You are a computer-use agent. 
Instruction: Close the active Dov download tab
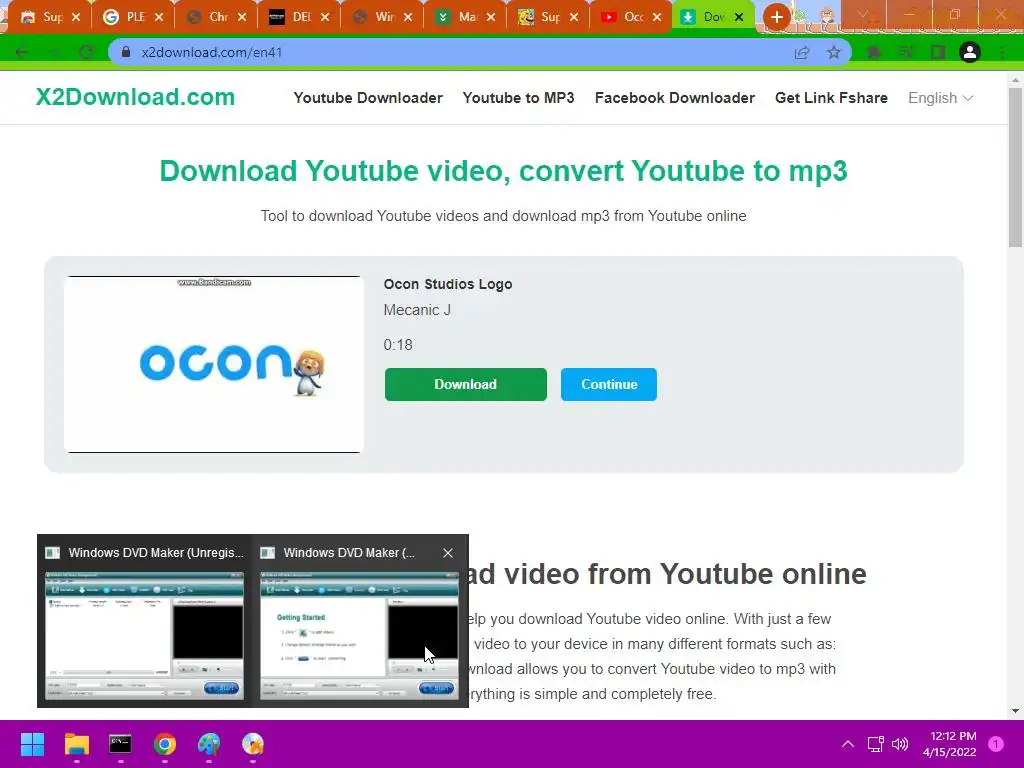(739, 17)
